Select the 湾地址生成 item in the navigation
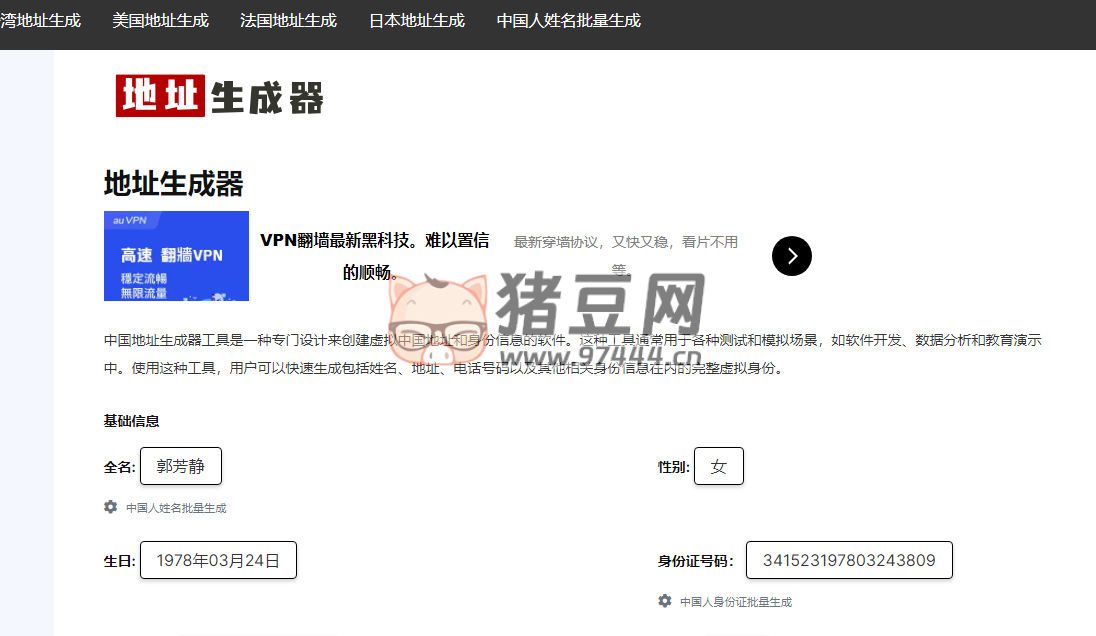The image size is (1096, 636). (x=41, y=19)
